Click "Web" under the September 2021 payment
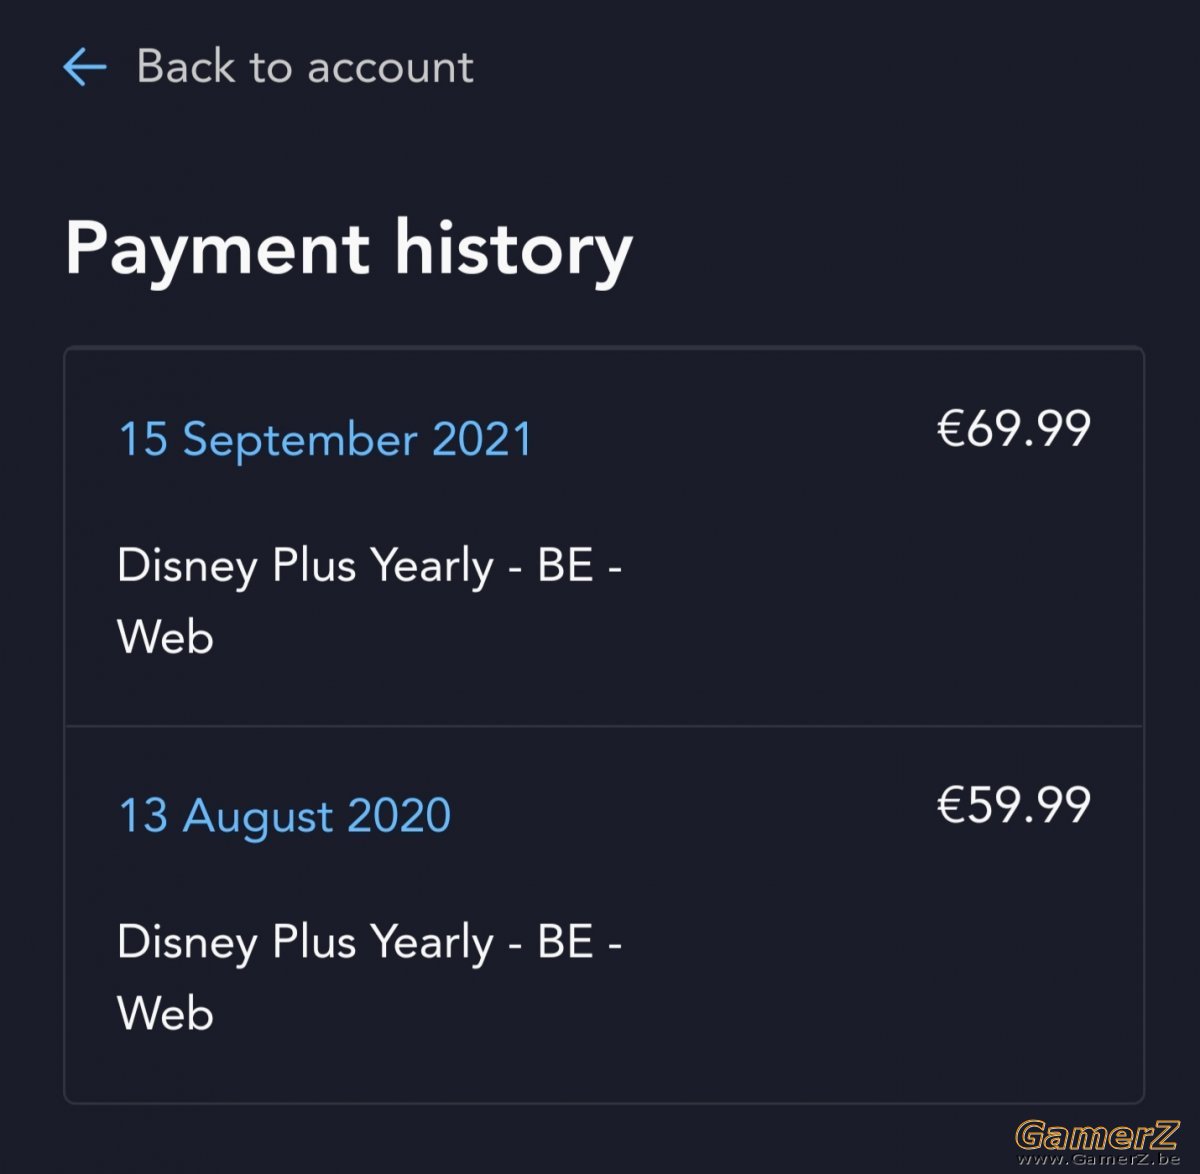This screenshot has height=1174, width=1200. (x=165, y=637)
